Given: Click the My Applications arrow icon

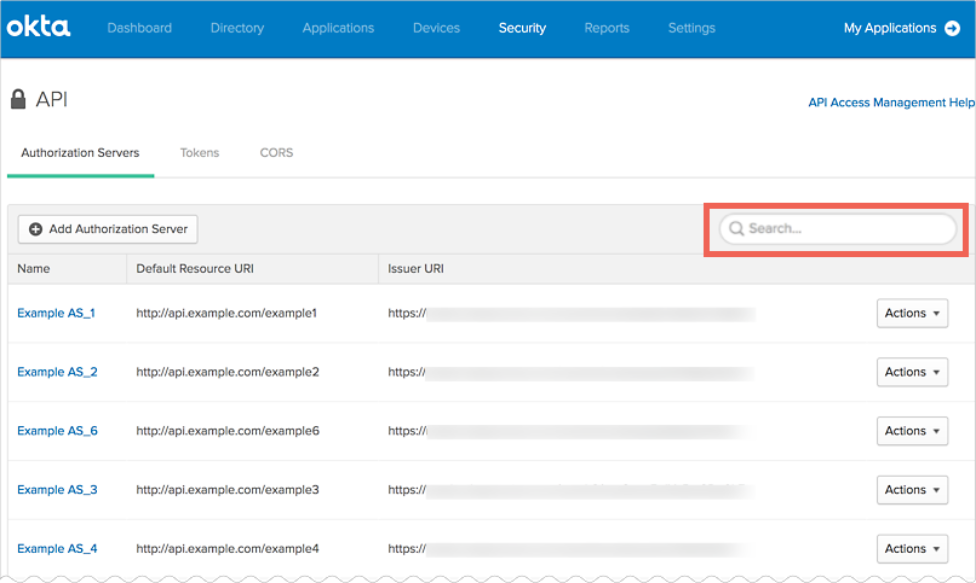Looking at the screenshot, I should click(952, 28).
